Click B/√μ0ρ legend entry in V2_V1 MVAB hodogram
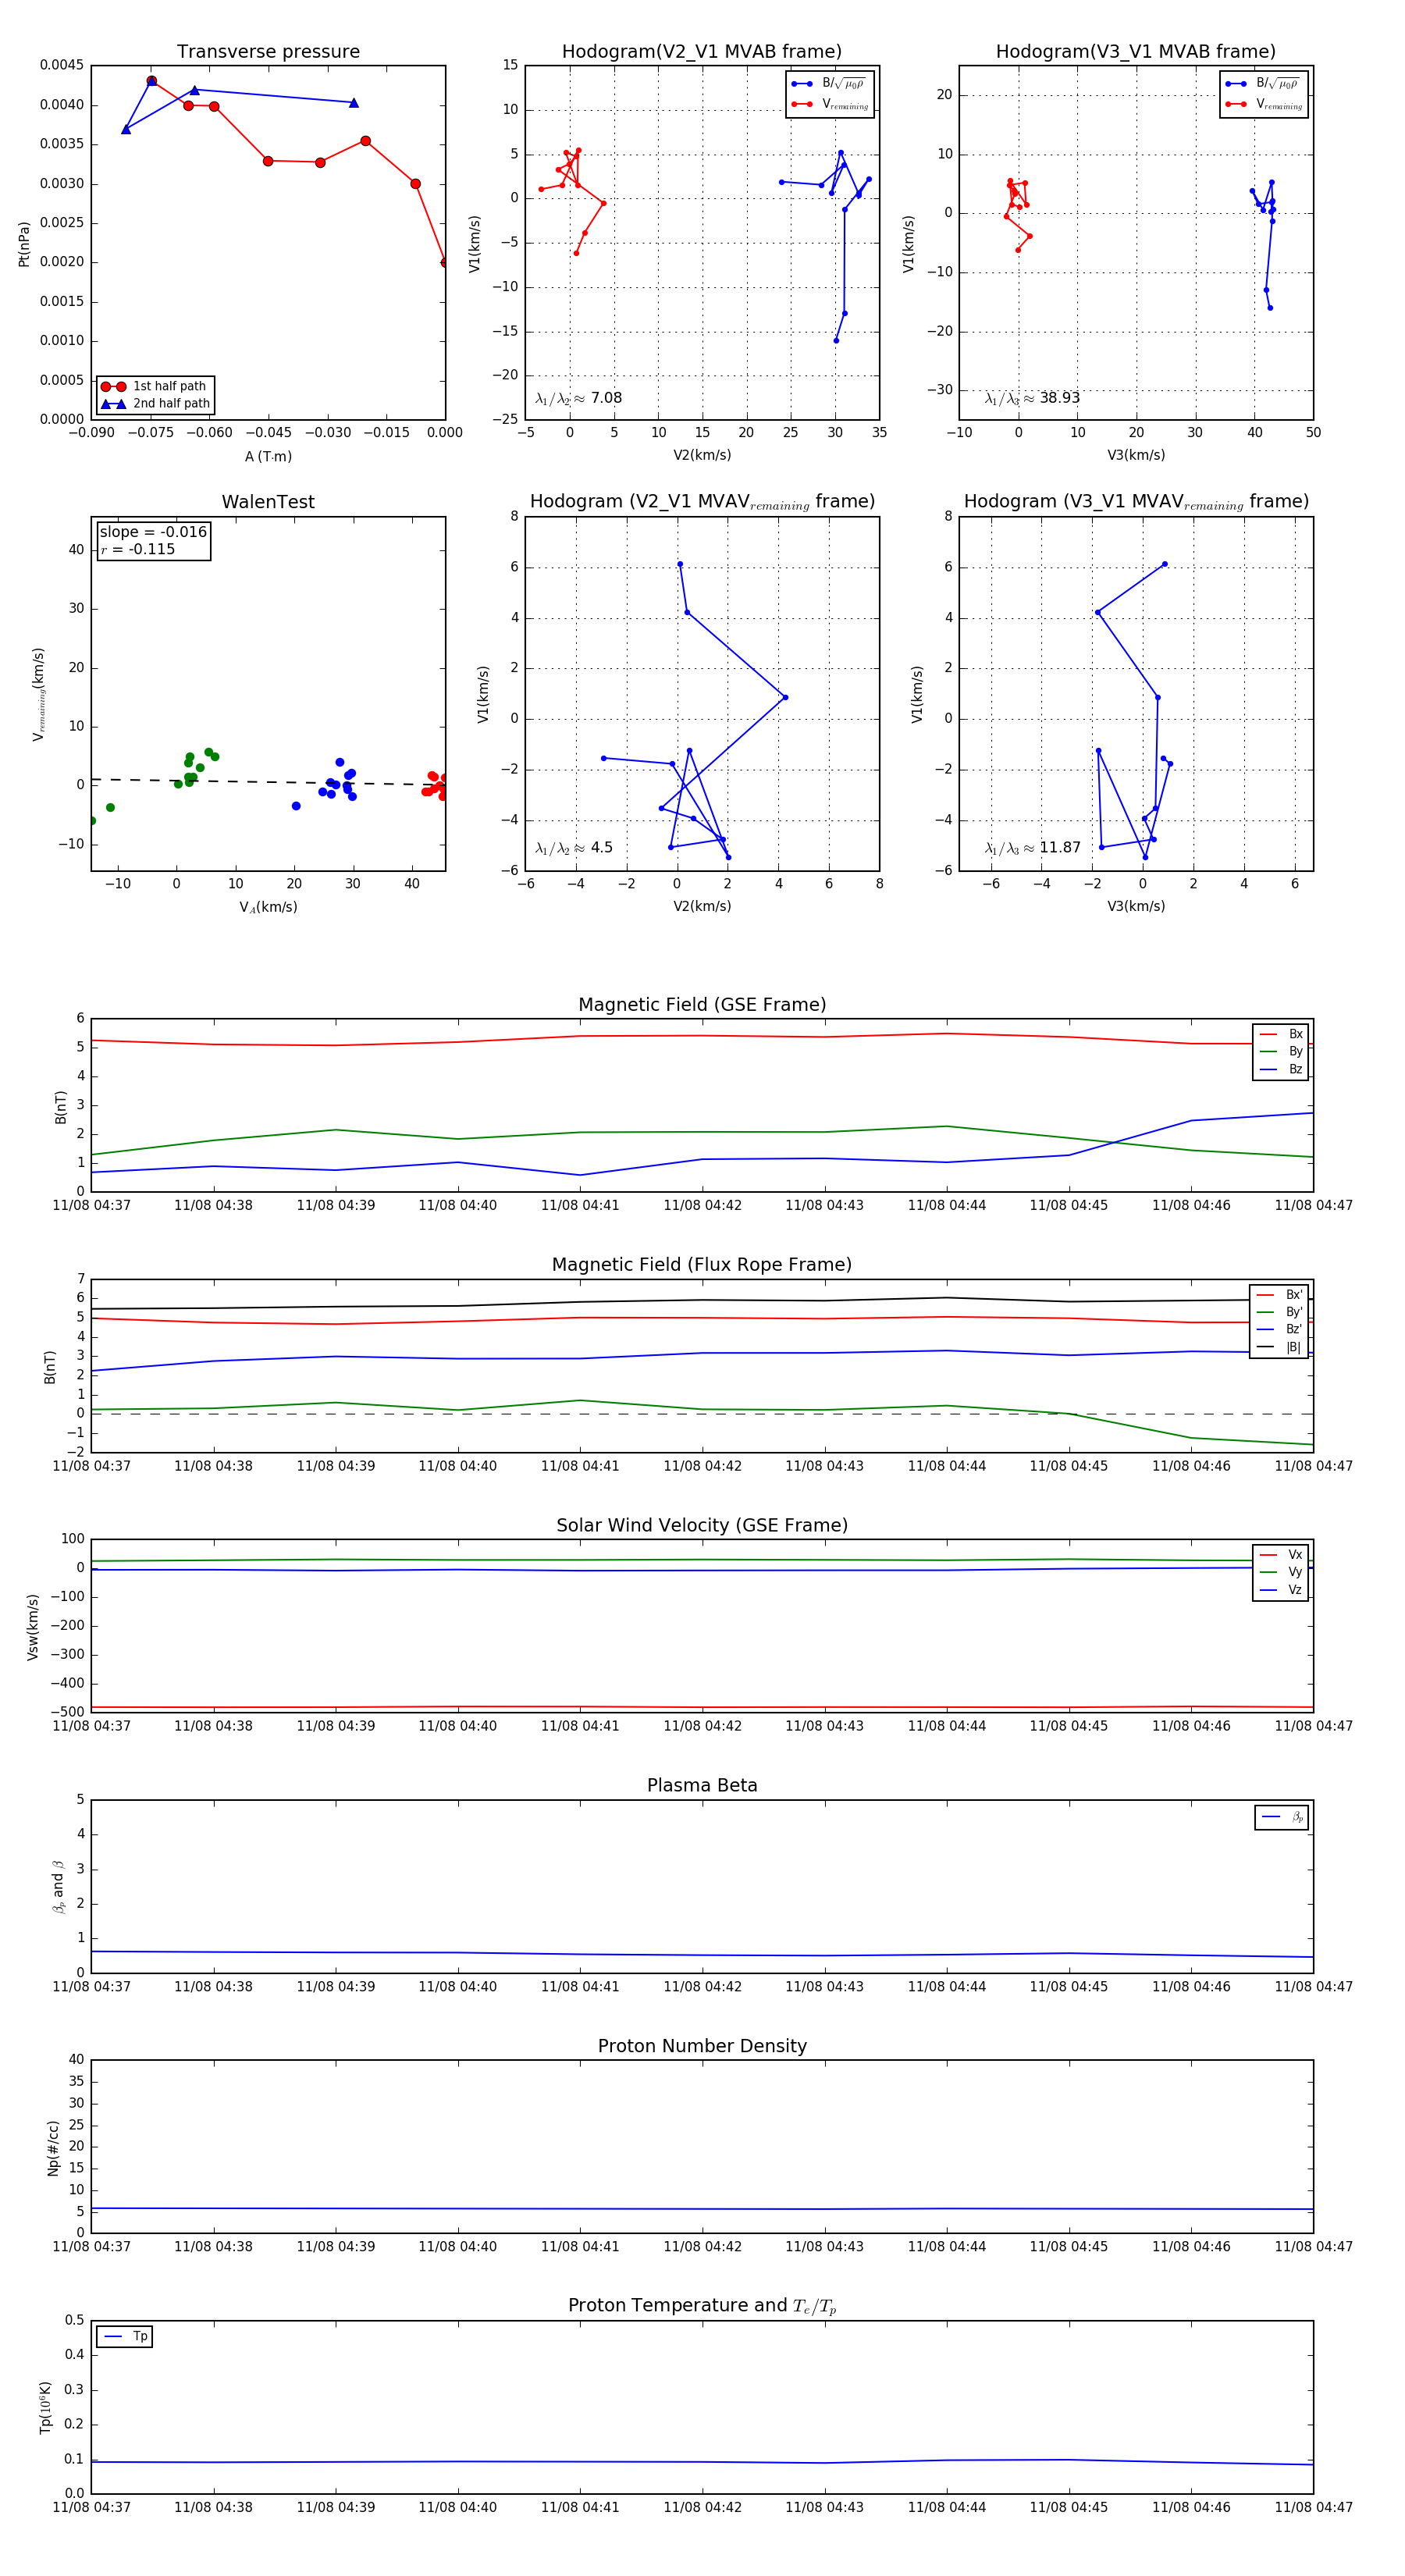 (x=830, y=84)
